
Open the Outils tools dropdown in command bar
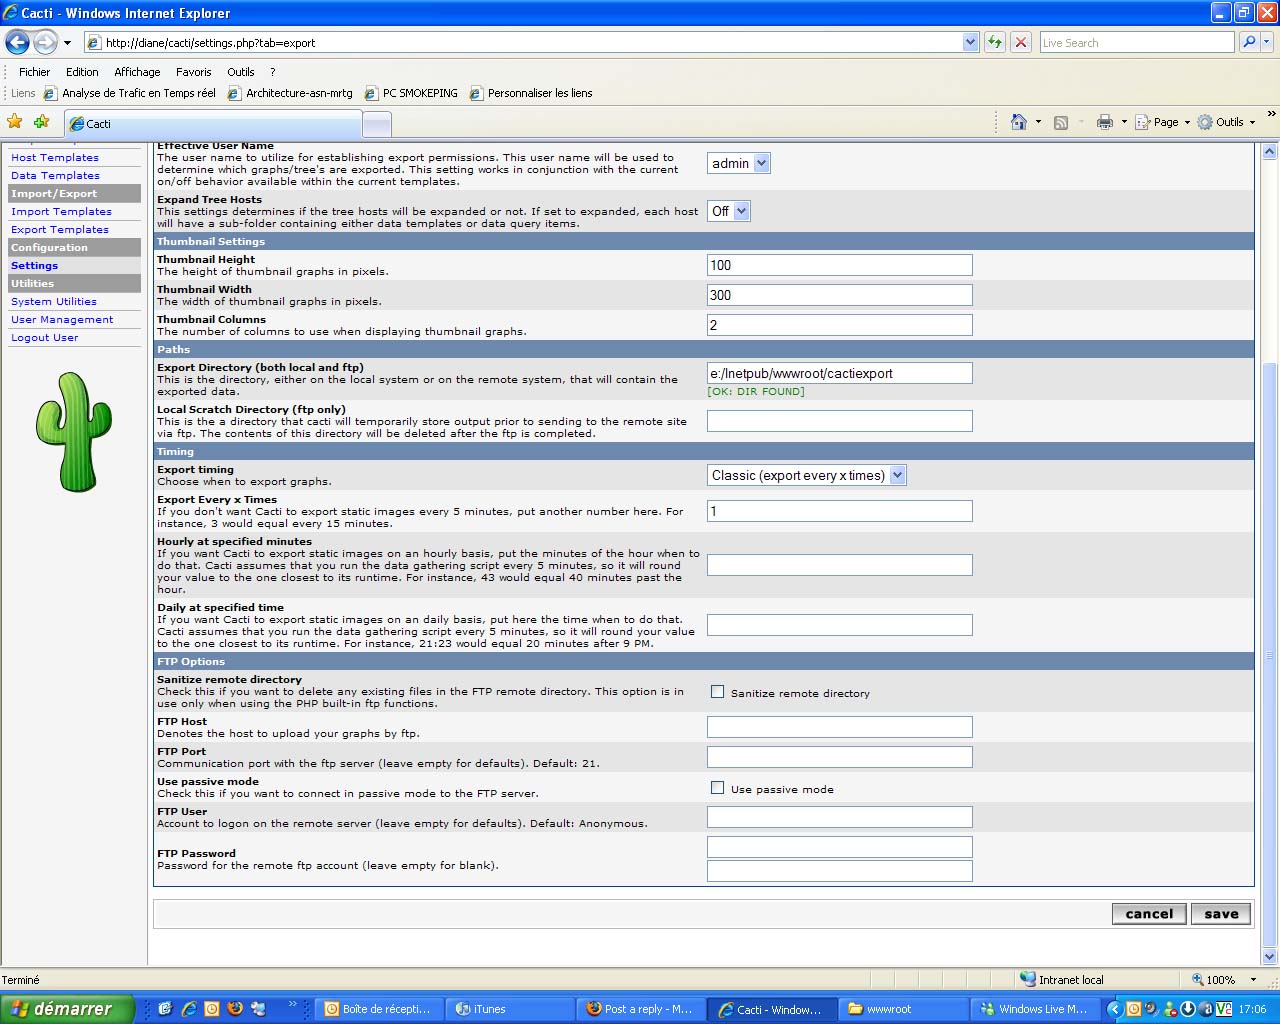point(1228,122)
